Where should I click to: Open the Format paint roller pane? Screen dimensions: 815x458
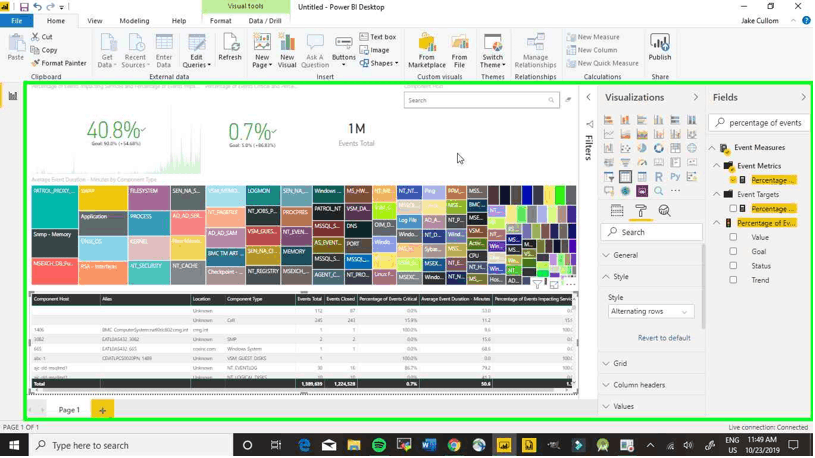[641, 211]
